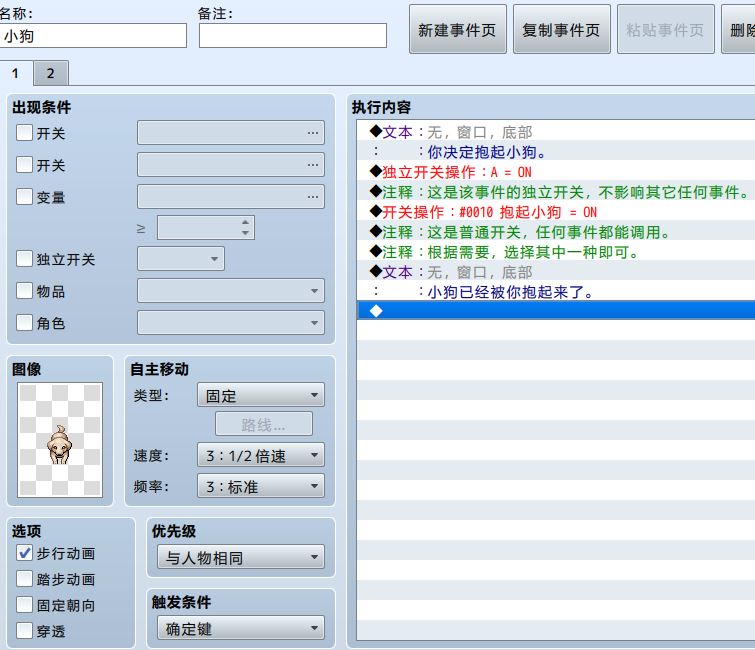Click the puppy sprite image preview
This screenshot has width=755, height=650.
tap(60, 440)
